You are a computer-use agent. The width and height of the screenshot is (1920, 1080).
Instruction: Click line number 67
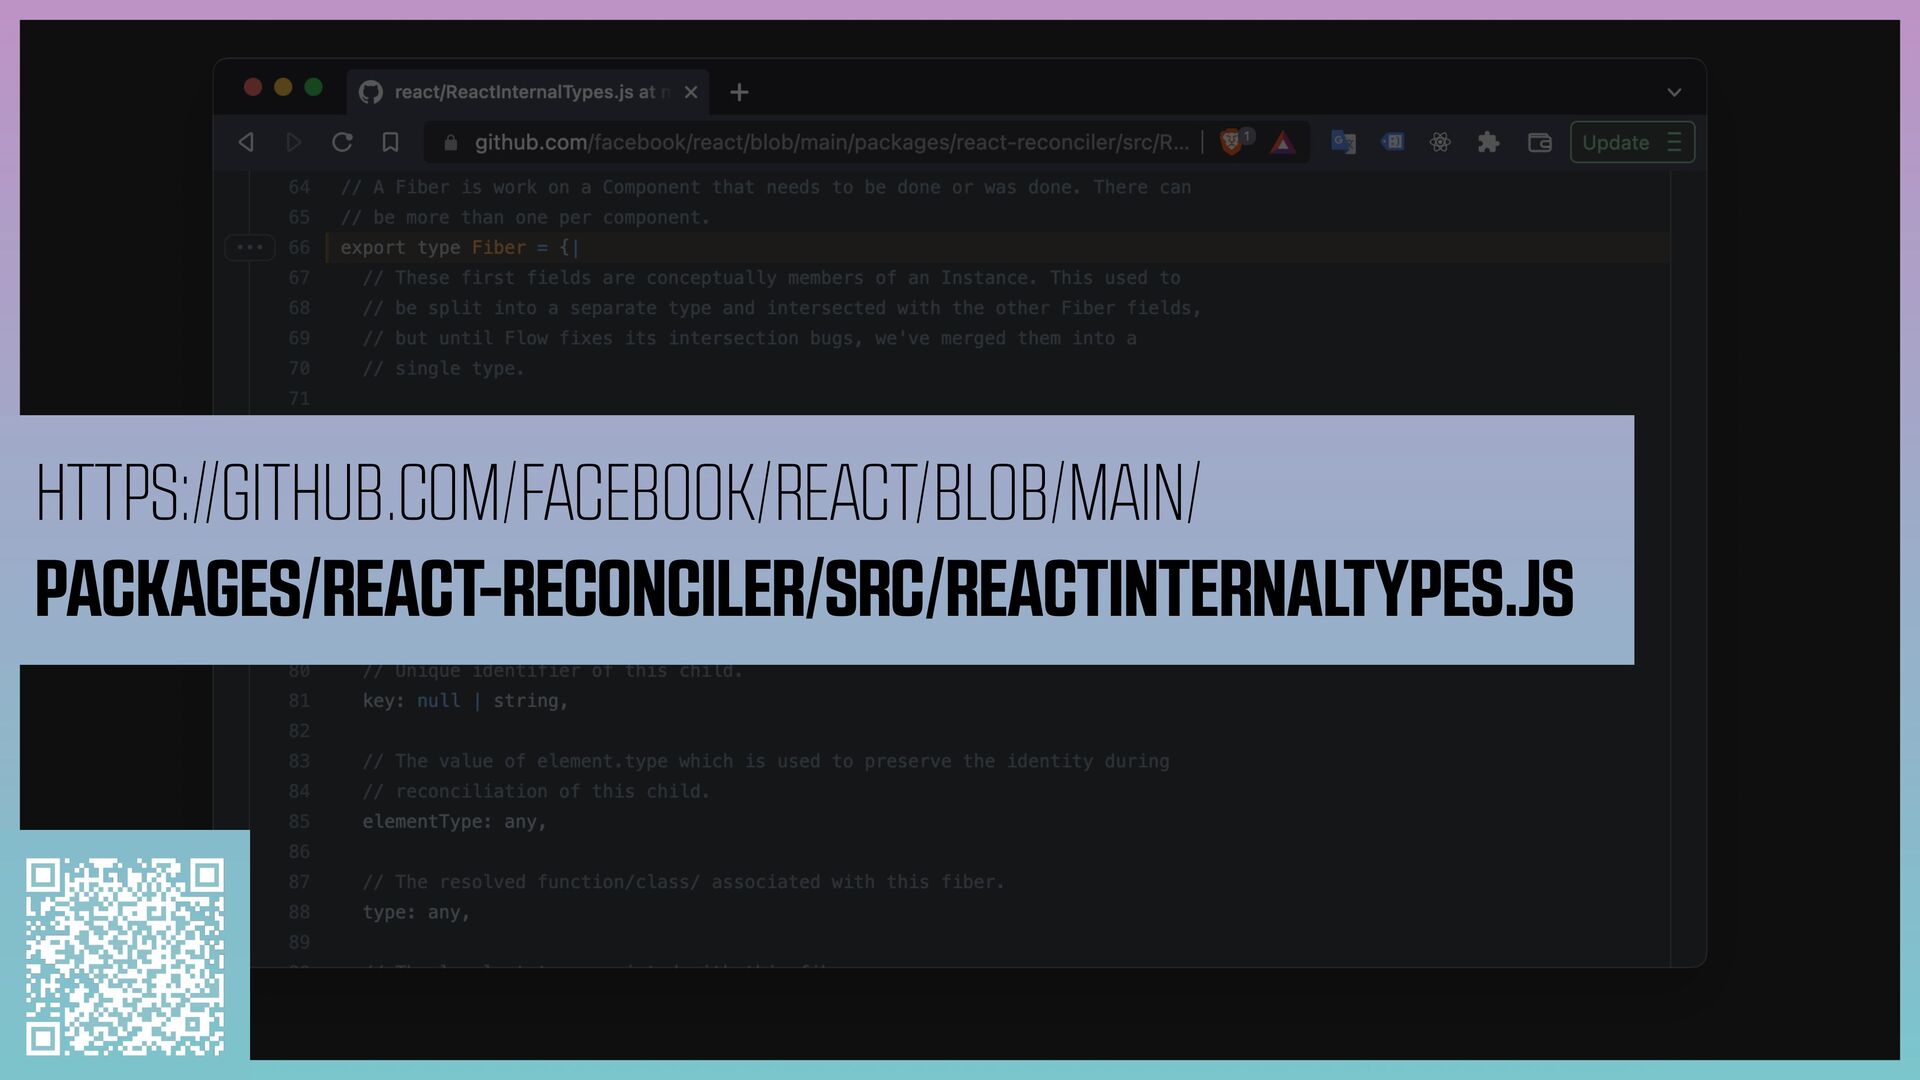click(300, 278)
